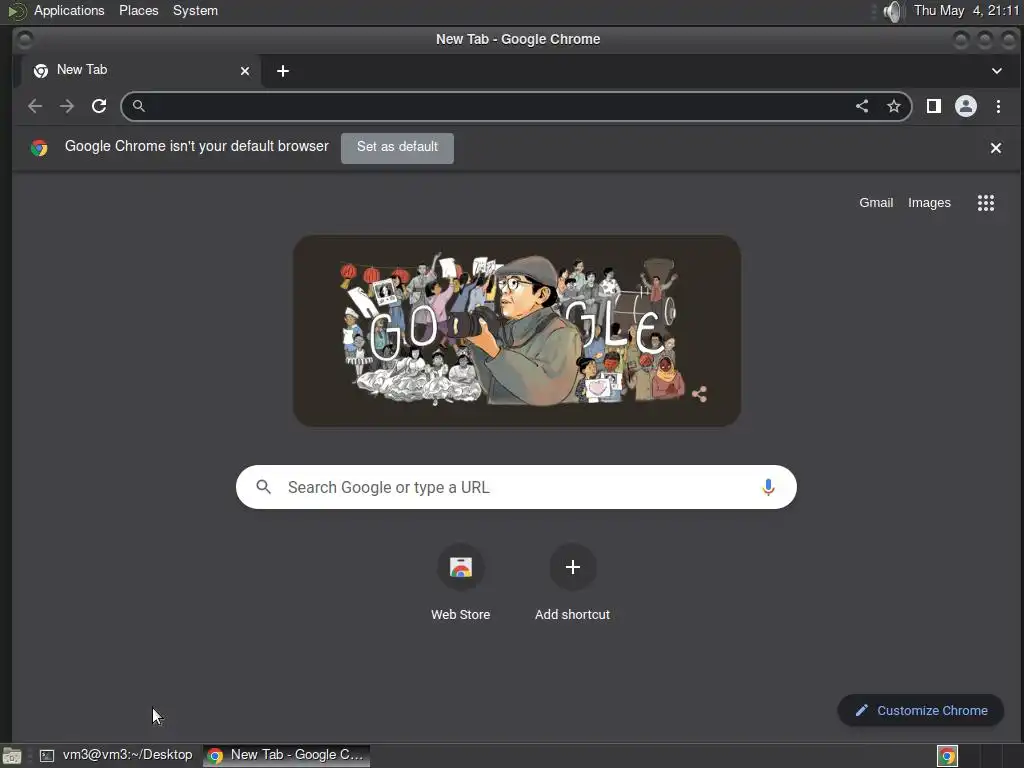Click the Set as default button
Screen dimensions: 1024x768
(x=397, y=148)
